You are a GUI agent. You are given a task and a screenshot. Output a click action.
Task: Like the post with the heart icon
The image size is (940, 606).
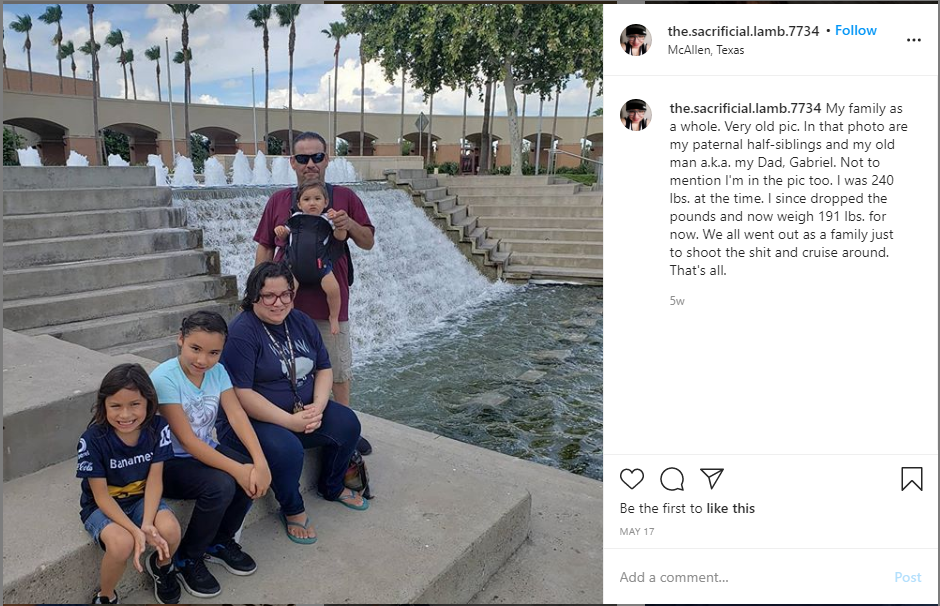631,479
